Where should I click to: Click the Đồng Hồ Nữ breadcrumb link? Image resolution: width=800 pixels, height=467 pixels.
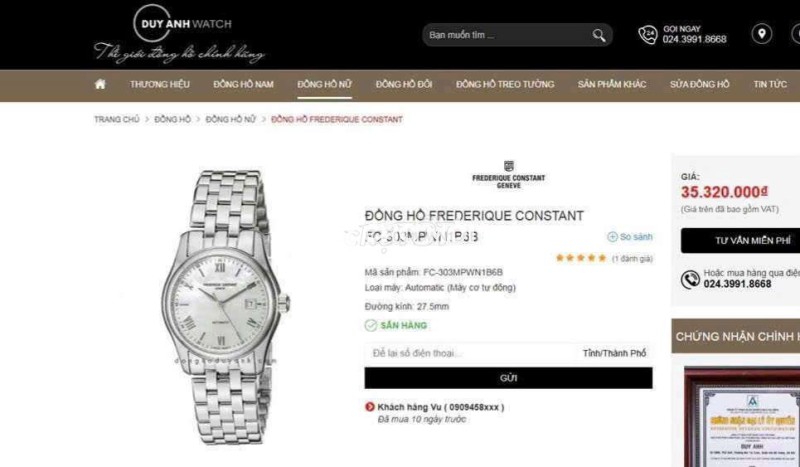[x=231, y=119]
